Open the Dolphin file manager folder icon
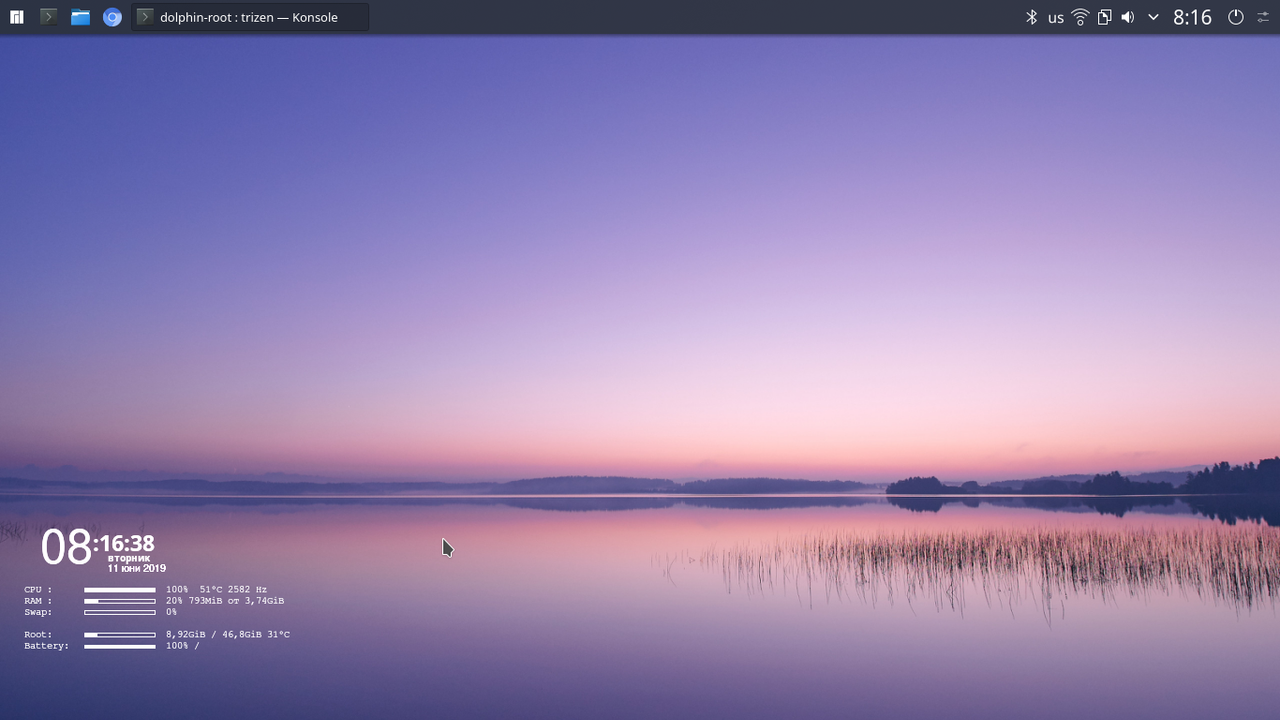 pyautogui.click(x=80, y=17)
